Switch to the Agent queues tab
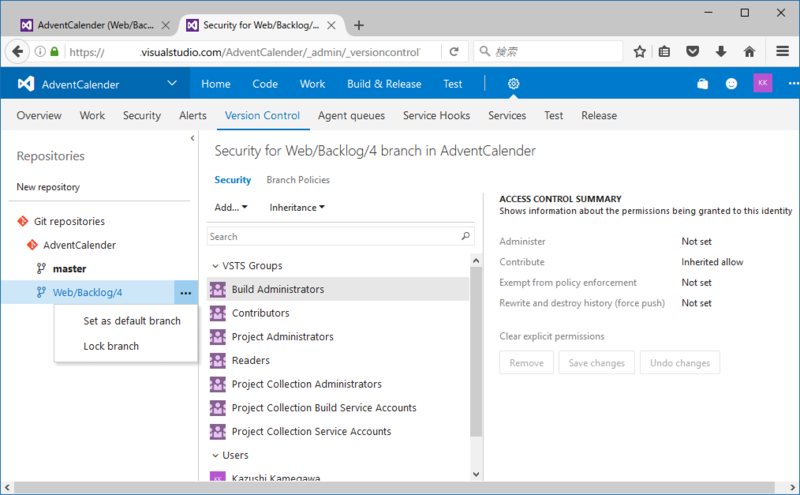800x495 pixels. pos(352,115)
